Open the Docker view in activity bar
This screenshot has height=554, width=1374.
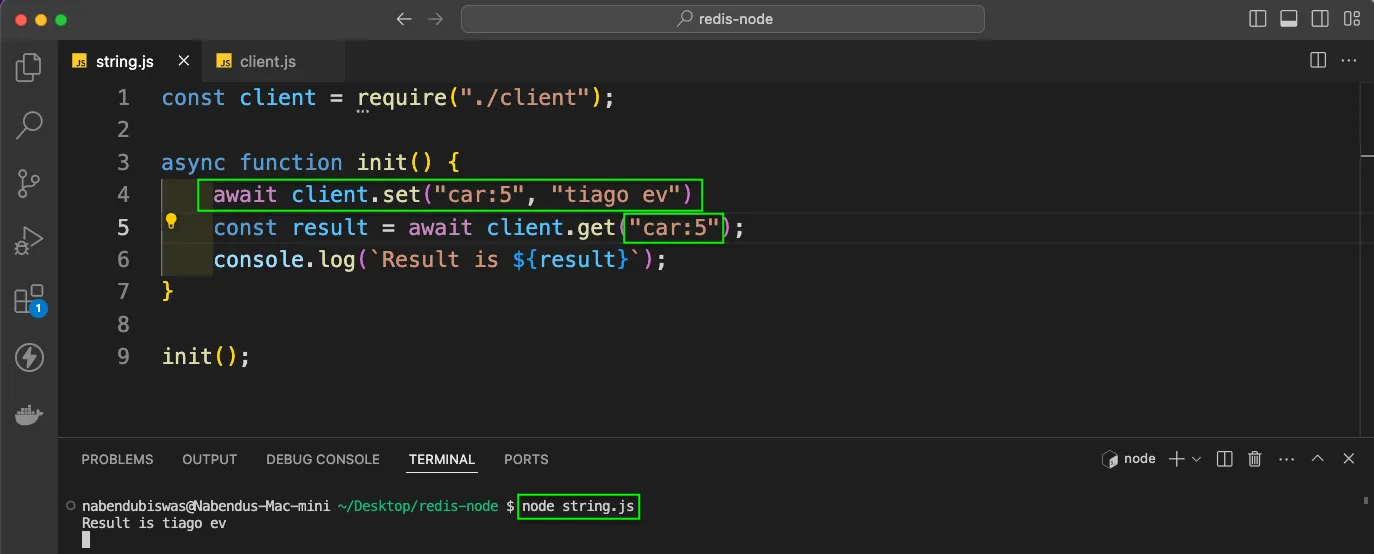(x=29, y=415)
